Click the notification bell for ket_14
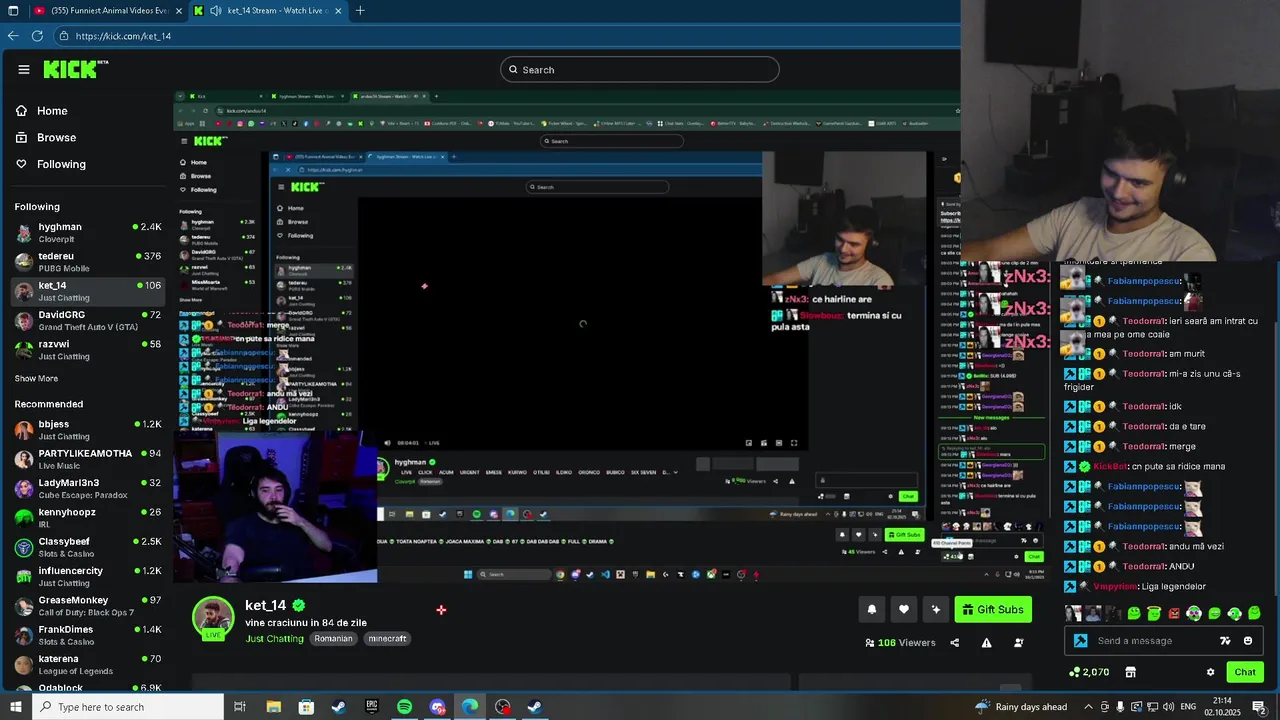This screenshot has height=720, width=1280. tap(872, 610)
